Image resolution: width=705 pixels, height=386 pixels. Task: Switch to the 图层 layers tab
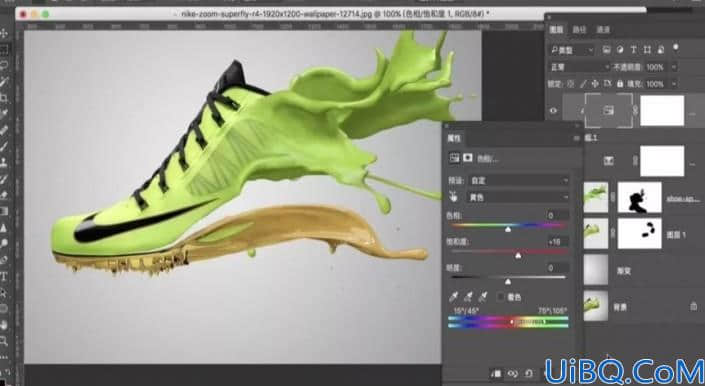click(557, 30)
